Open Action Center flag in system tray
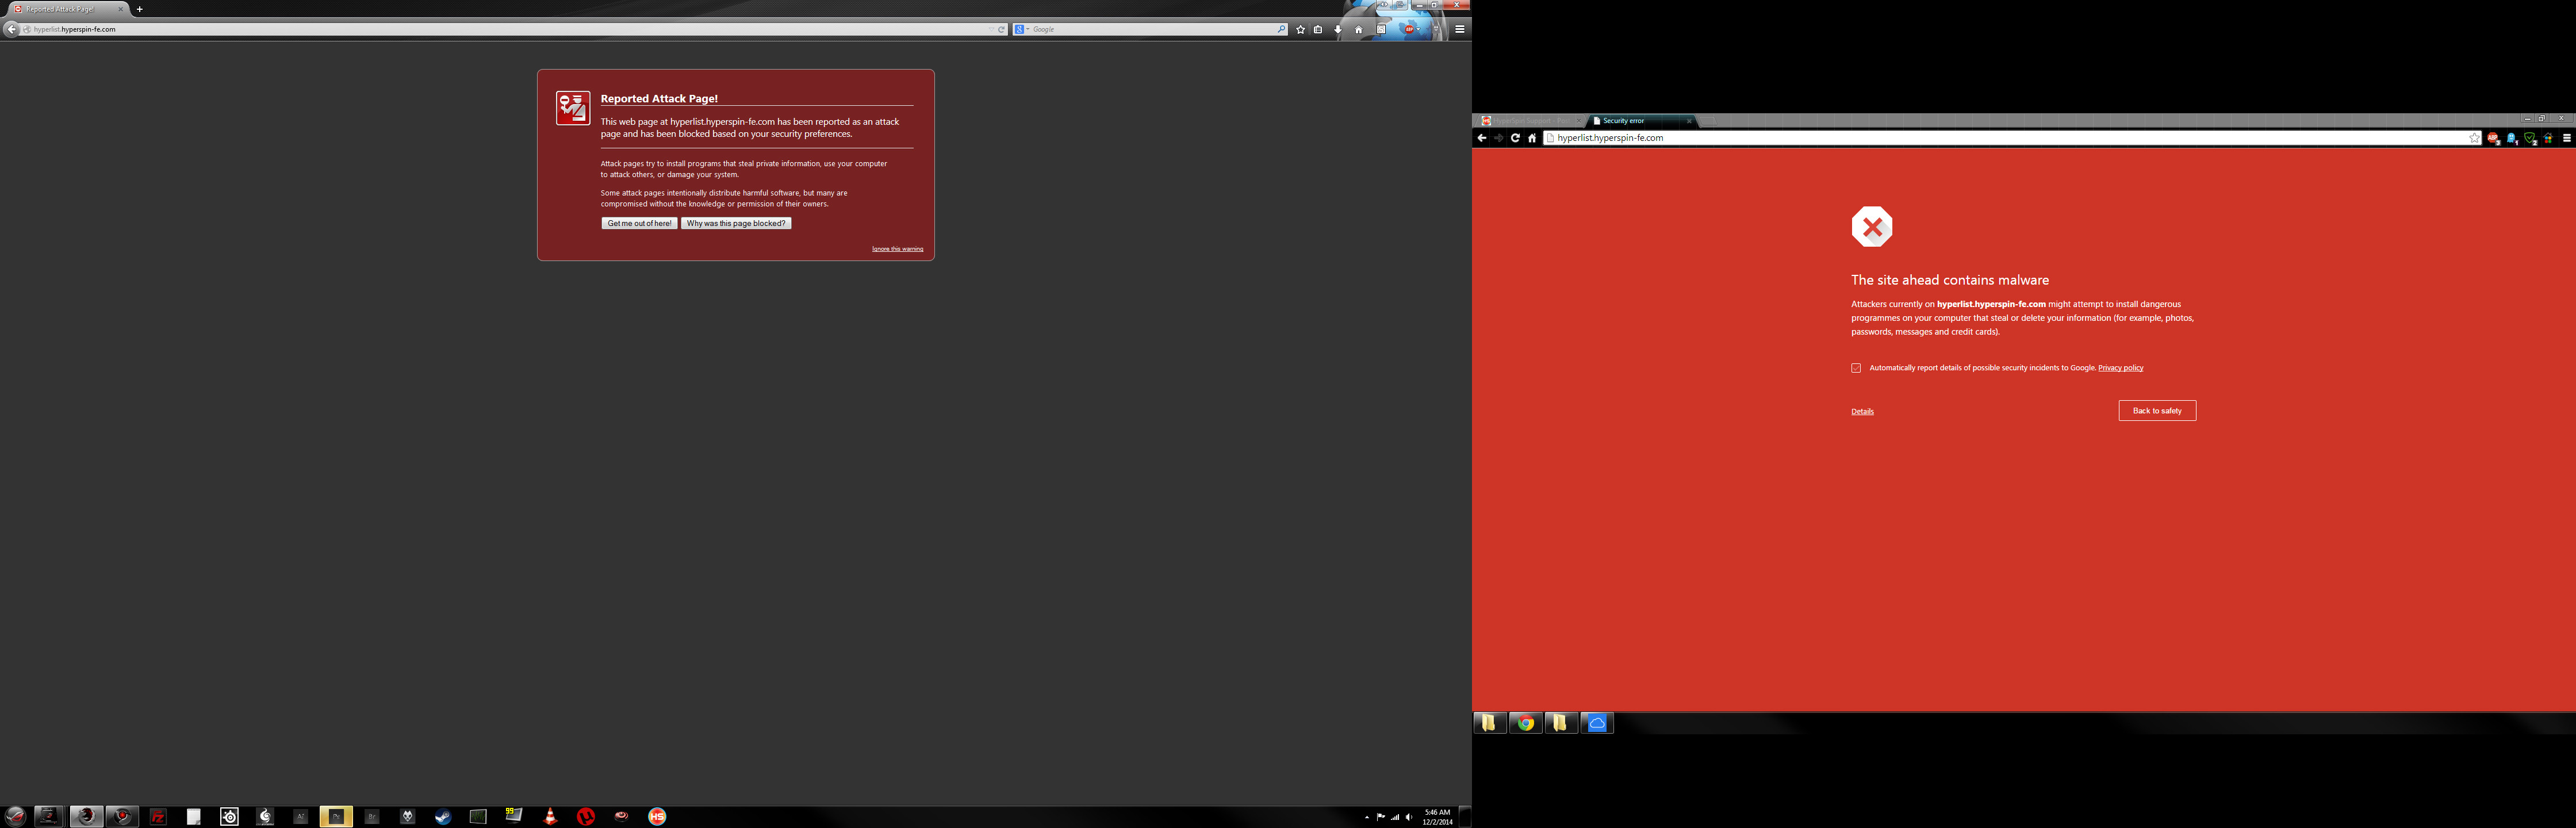 click(x=1381, y=817)
